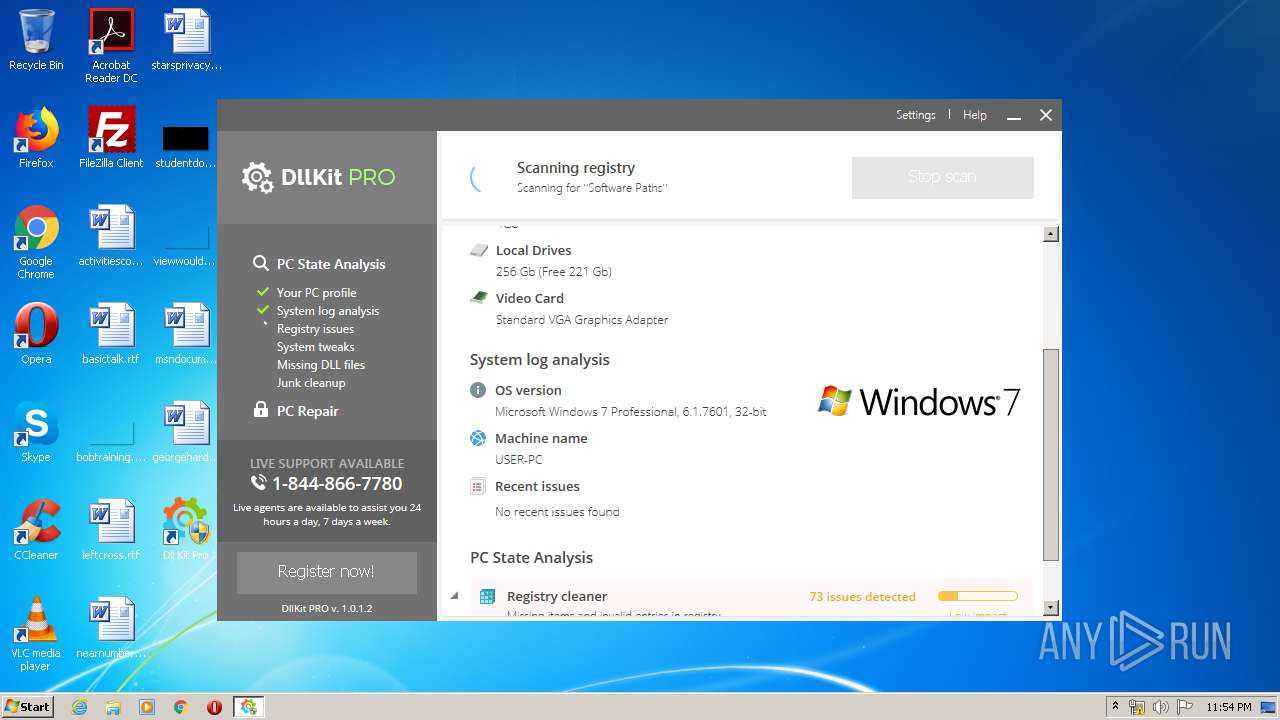Open CCleaner desktop shortcut
This screenshot has width=1280, height=720.
click(36, 529)
